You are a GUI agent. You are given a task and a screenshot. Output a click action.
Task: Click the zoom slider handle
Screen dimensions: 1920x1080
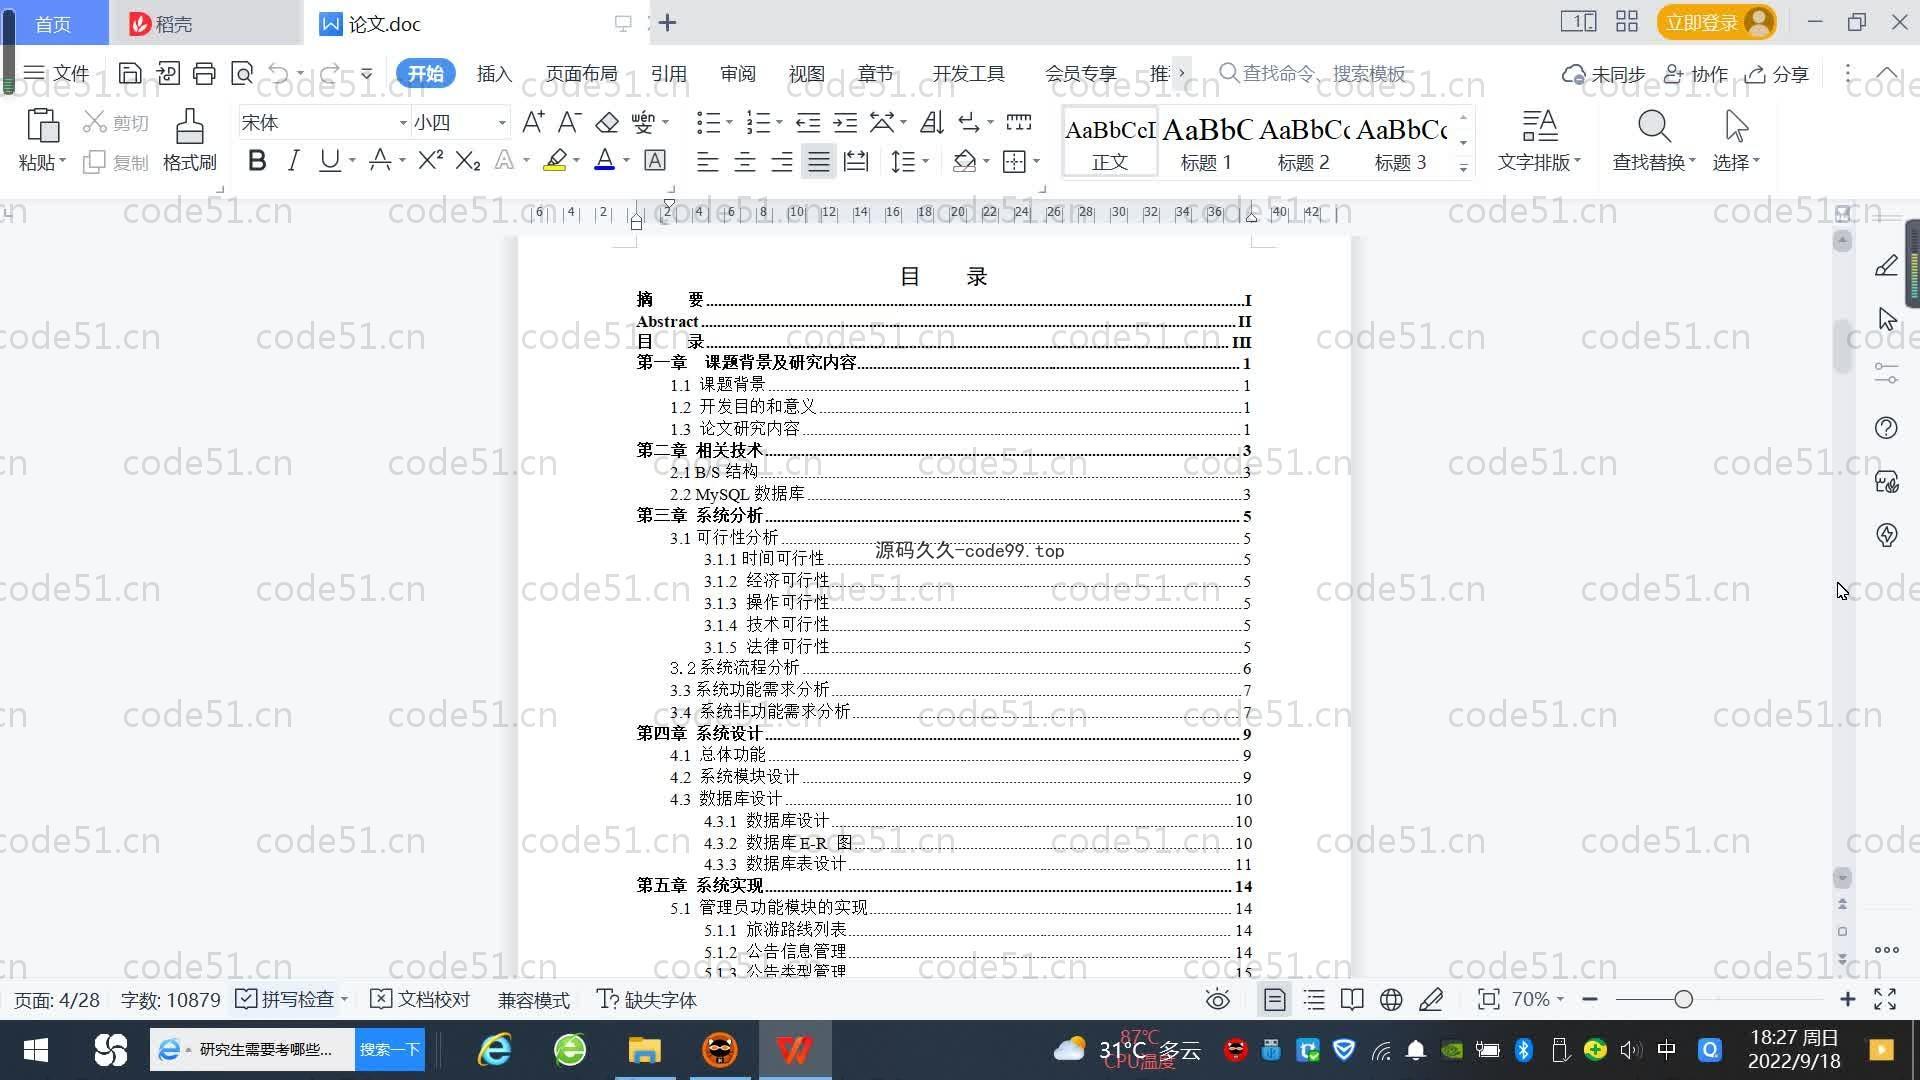click(x=1683, y=999)
